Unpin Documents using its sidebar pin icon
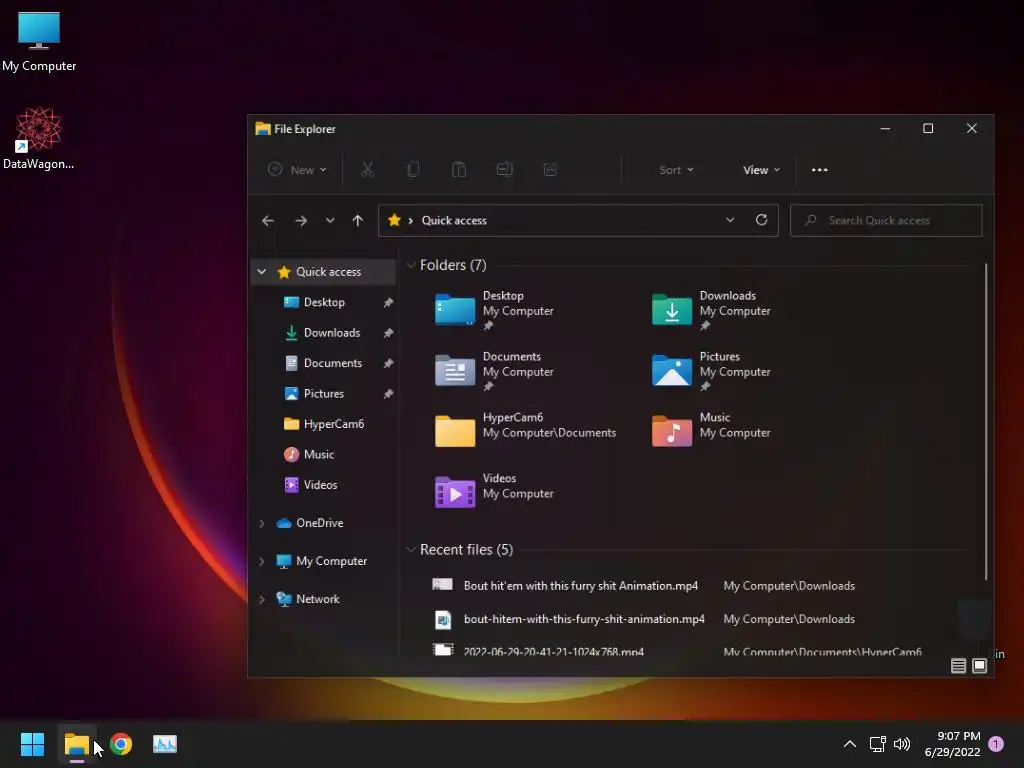The width and height of the screenshot is (1024, 768). [x=388, y=363]
